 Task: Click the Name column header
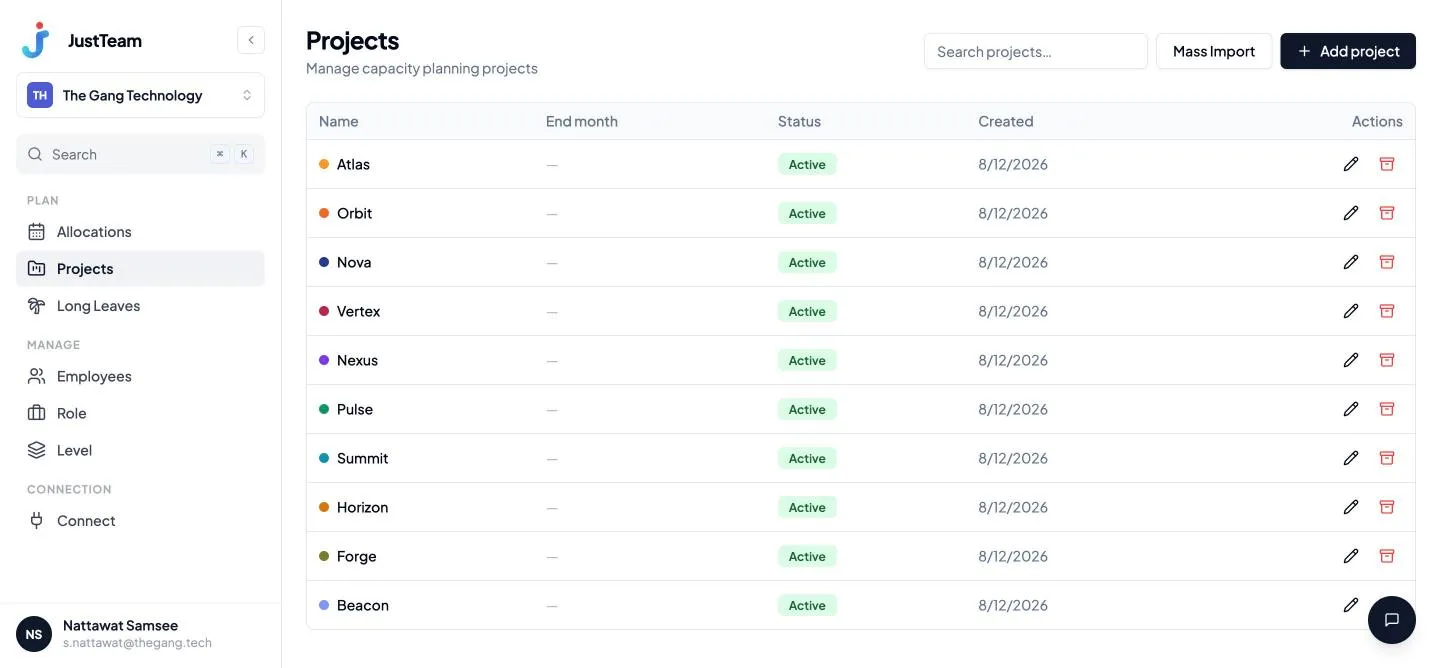click(x=339, y=121)
